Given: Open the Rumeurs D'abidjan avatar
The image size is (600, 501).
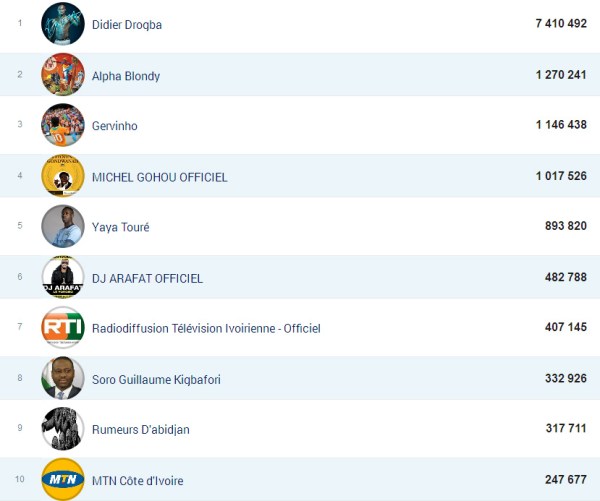Looking at the screenshot, I should tap(62, 429).
